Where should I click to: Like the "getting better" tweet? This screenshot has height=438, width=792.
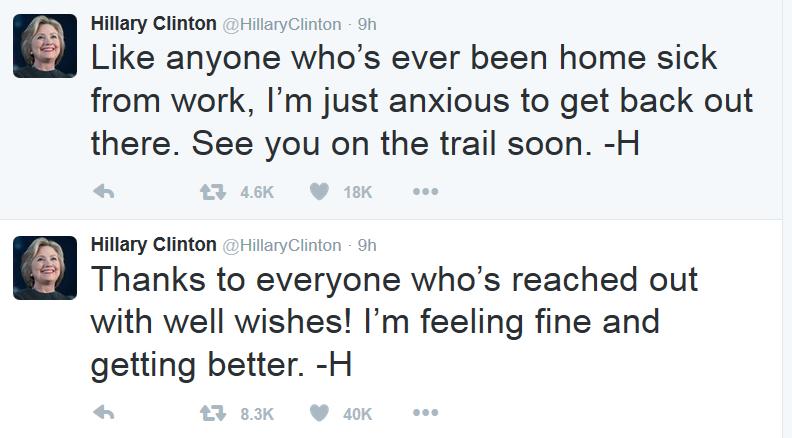pos(319,413)
